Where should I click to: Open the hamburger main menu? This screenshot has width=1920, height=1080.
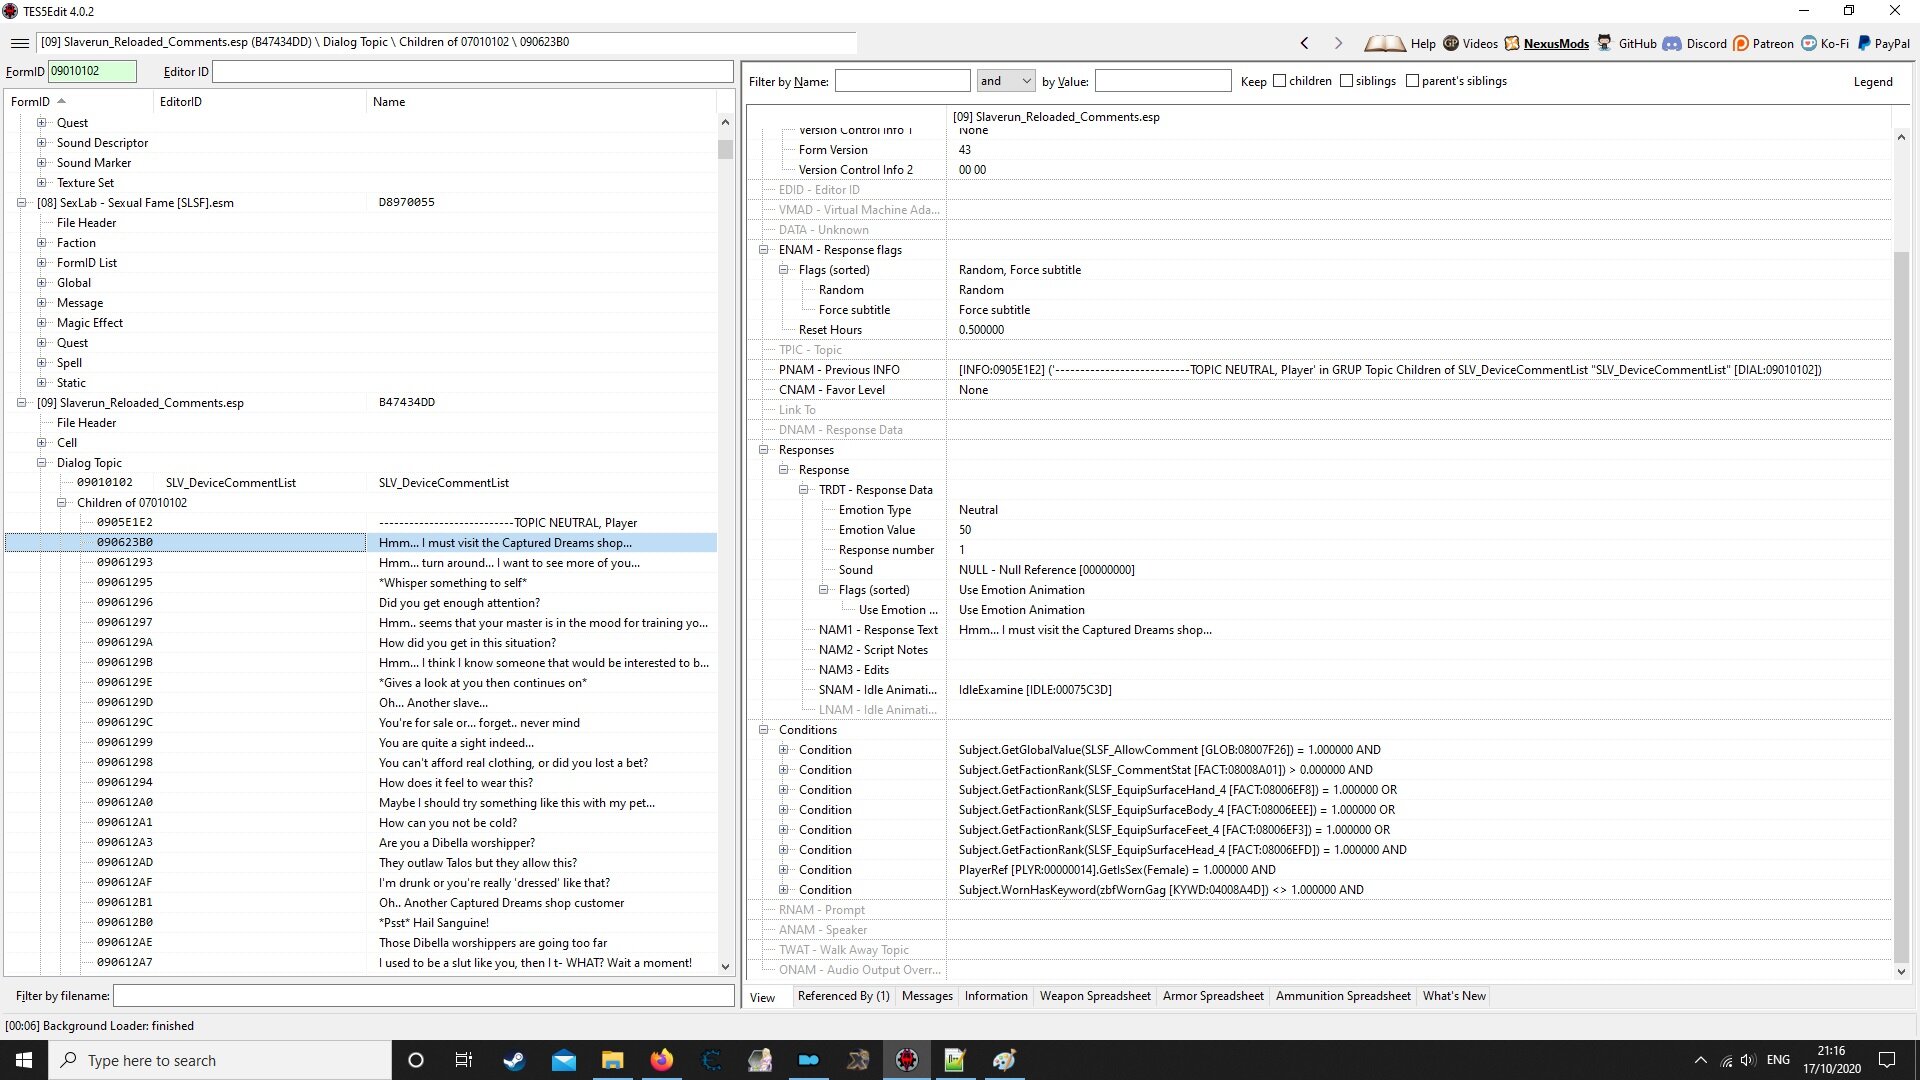[x=20, y=43]
